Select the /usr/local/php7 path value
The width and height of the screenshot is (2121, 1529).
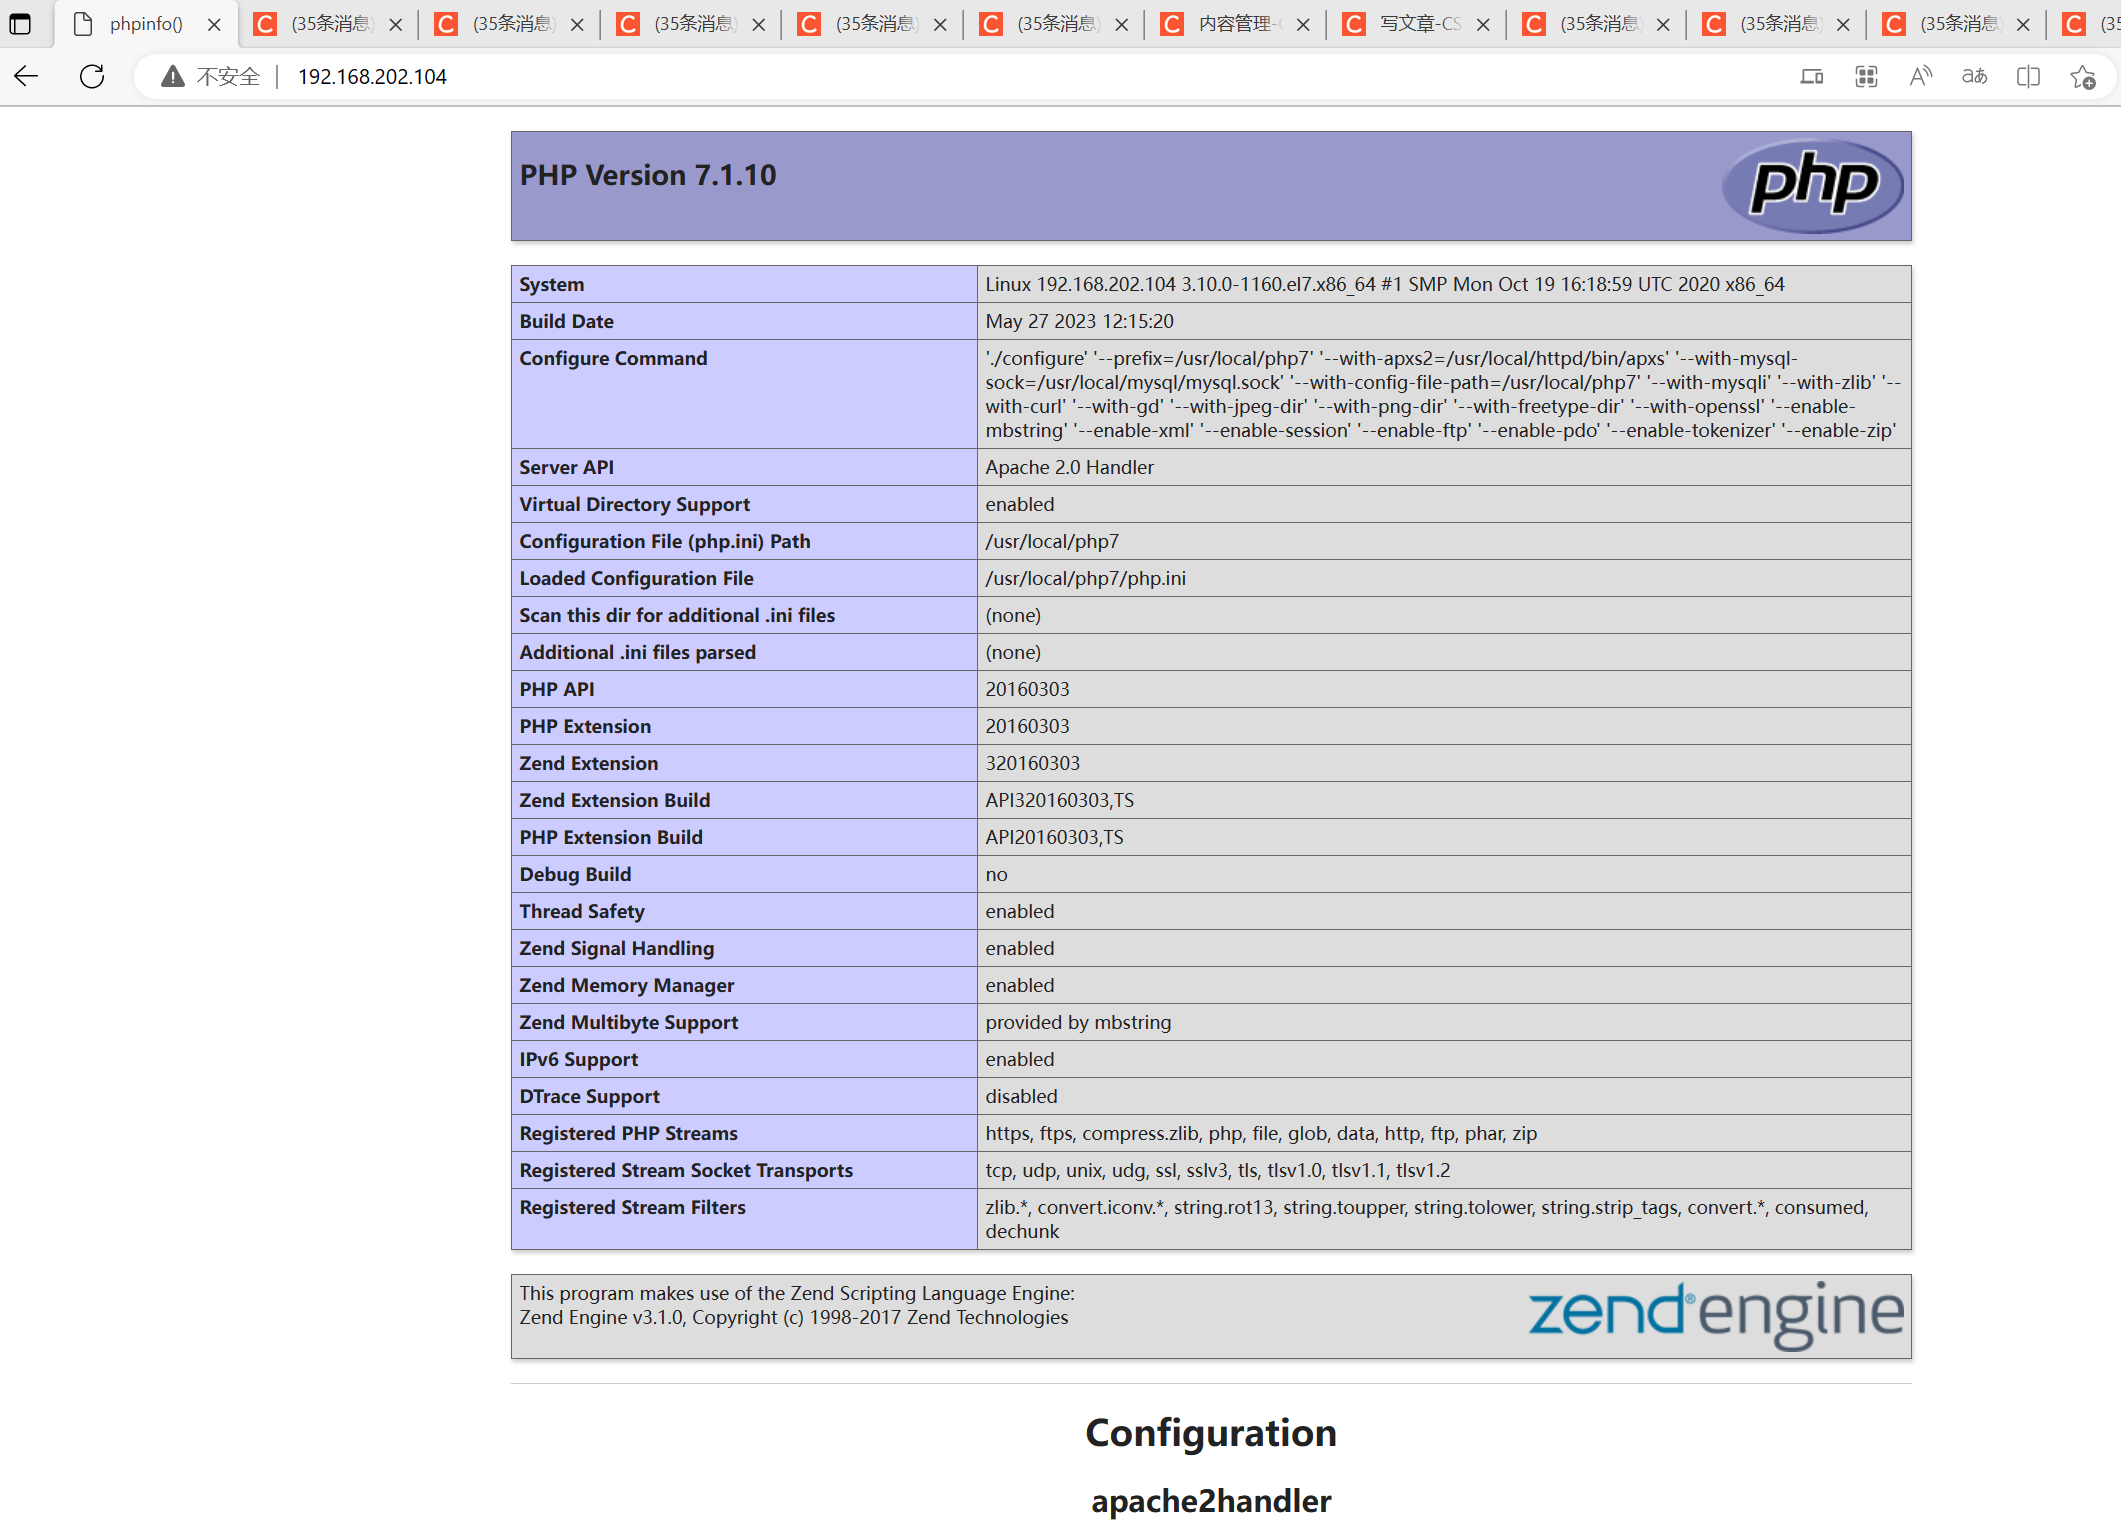[x=1052, y=541]
